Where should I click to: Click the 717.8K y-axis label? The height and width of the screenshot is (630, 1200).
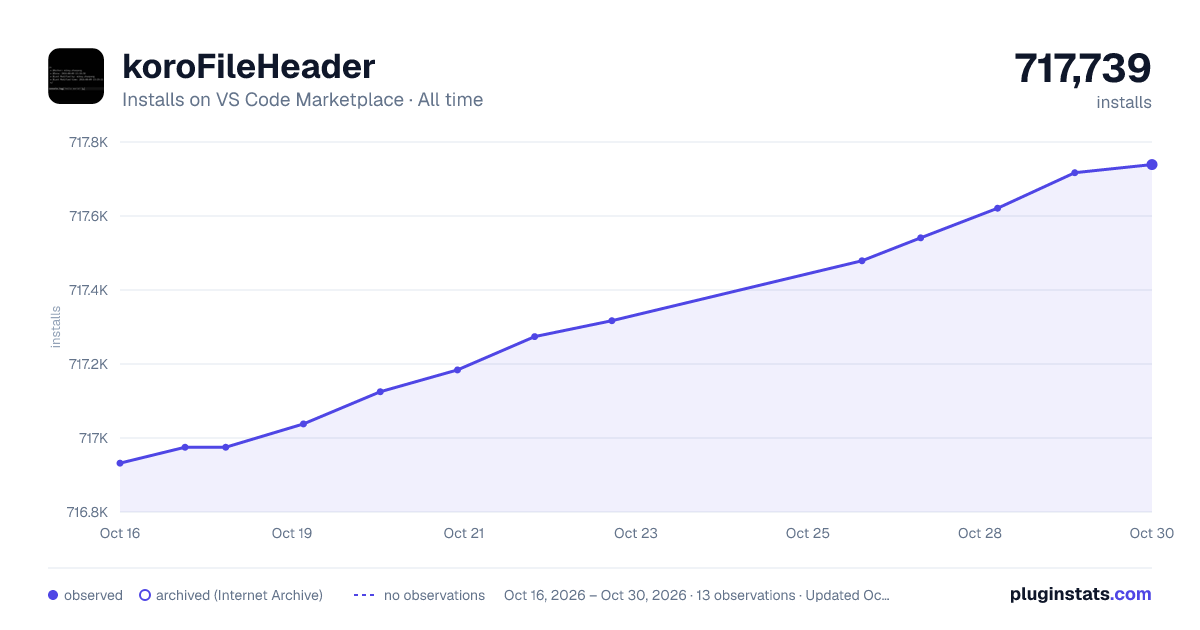click(88, 142)
